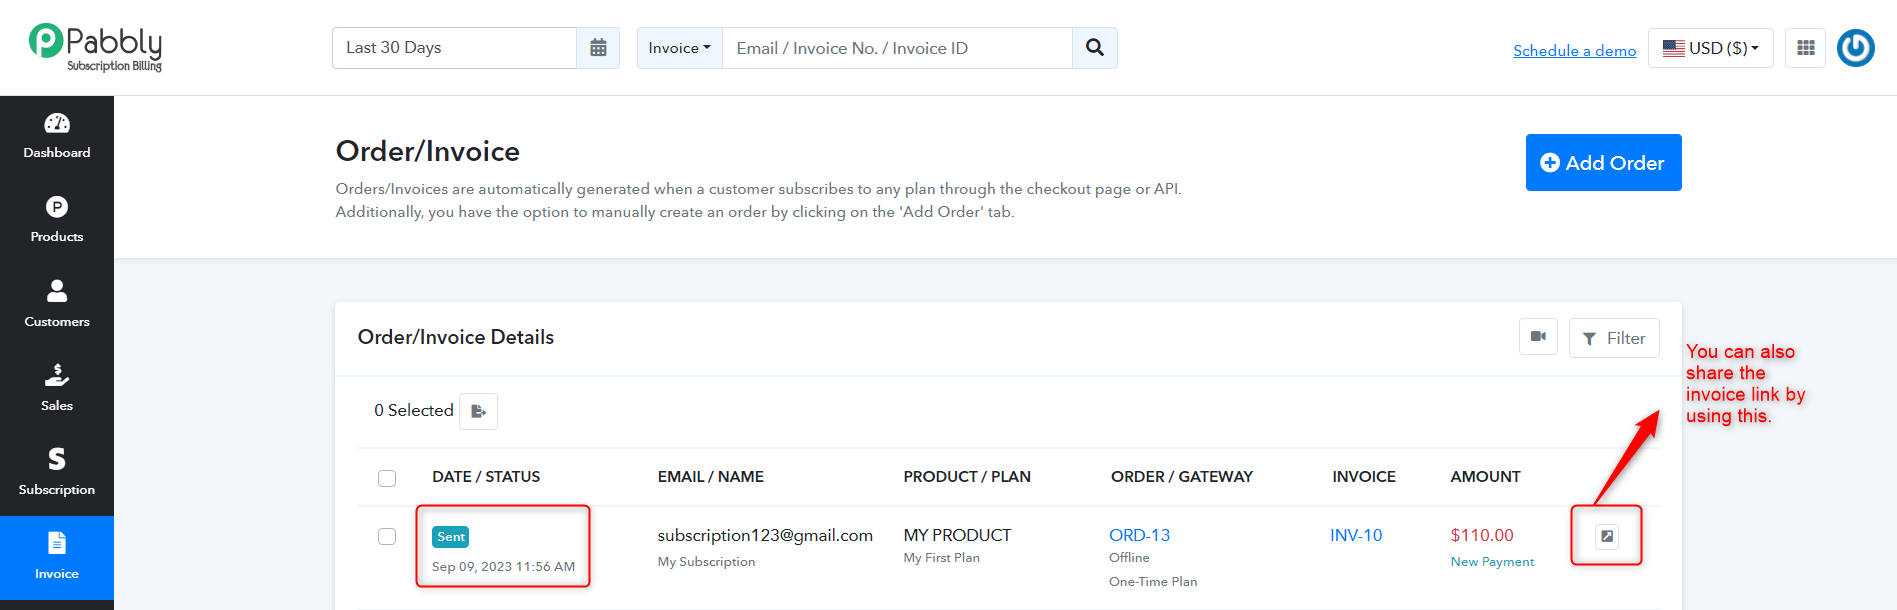
Task: Open the Filter button
Action: coord(1614,338)
